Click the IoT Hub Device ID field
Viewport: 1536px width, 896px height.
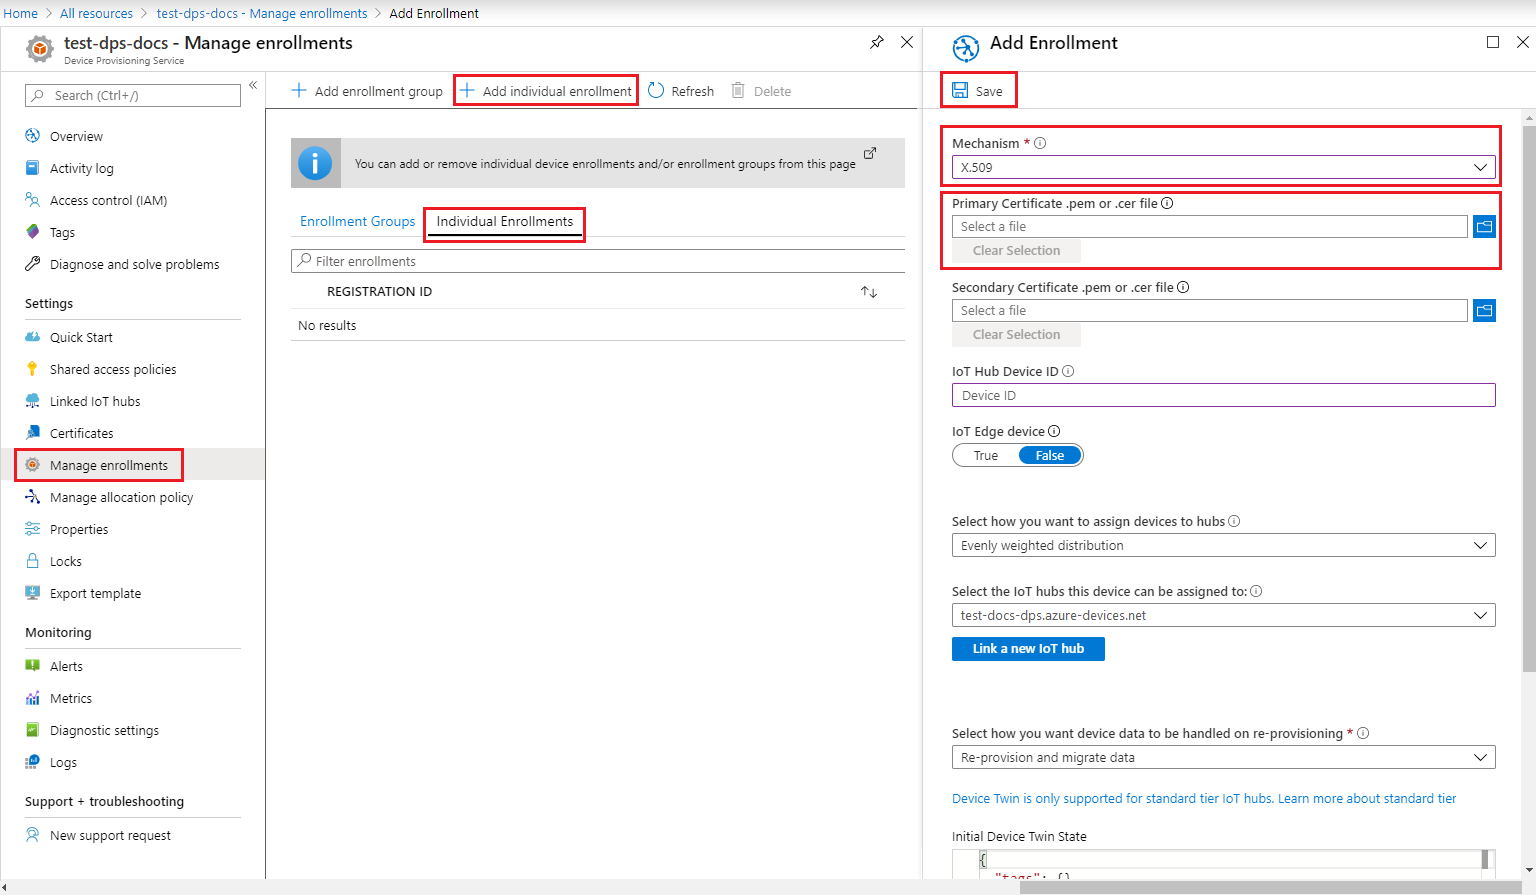(x=1224, y=395)
